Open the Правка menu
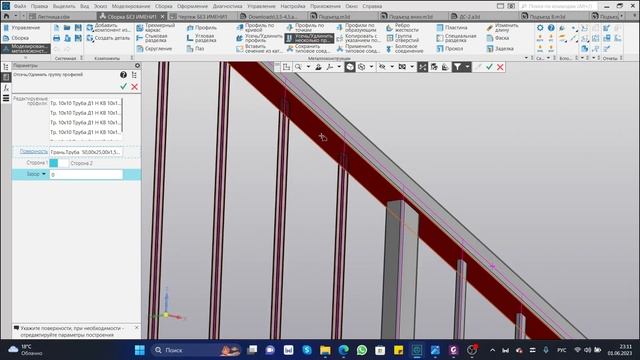This screenshot has height=360, width=640. 39,6
